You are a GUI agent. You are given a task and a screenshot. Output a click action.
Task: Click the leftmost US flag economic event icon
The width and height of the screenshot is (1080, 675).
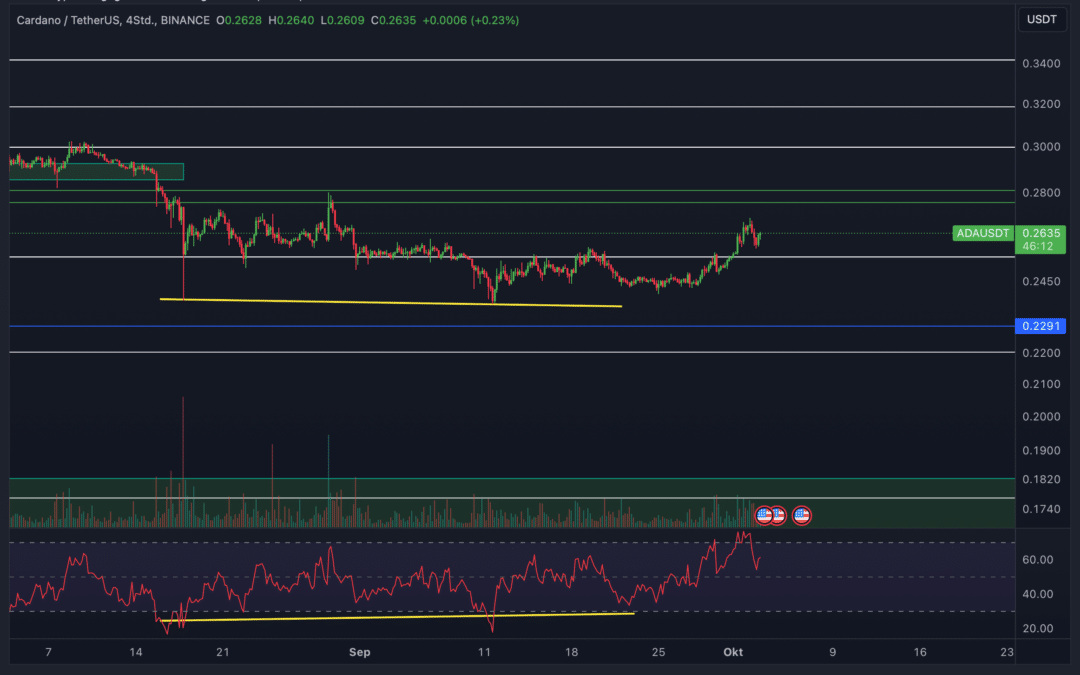pyautogui.click(x=764, y=515)
